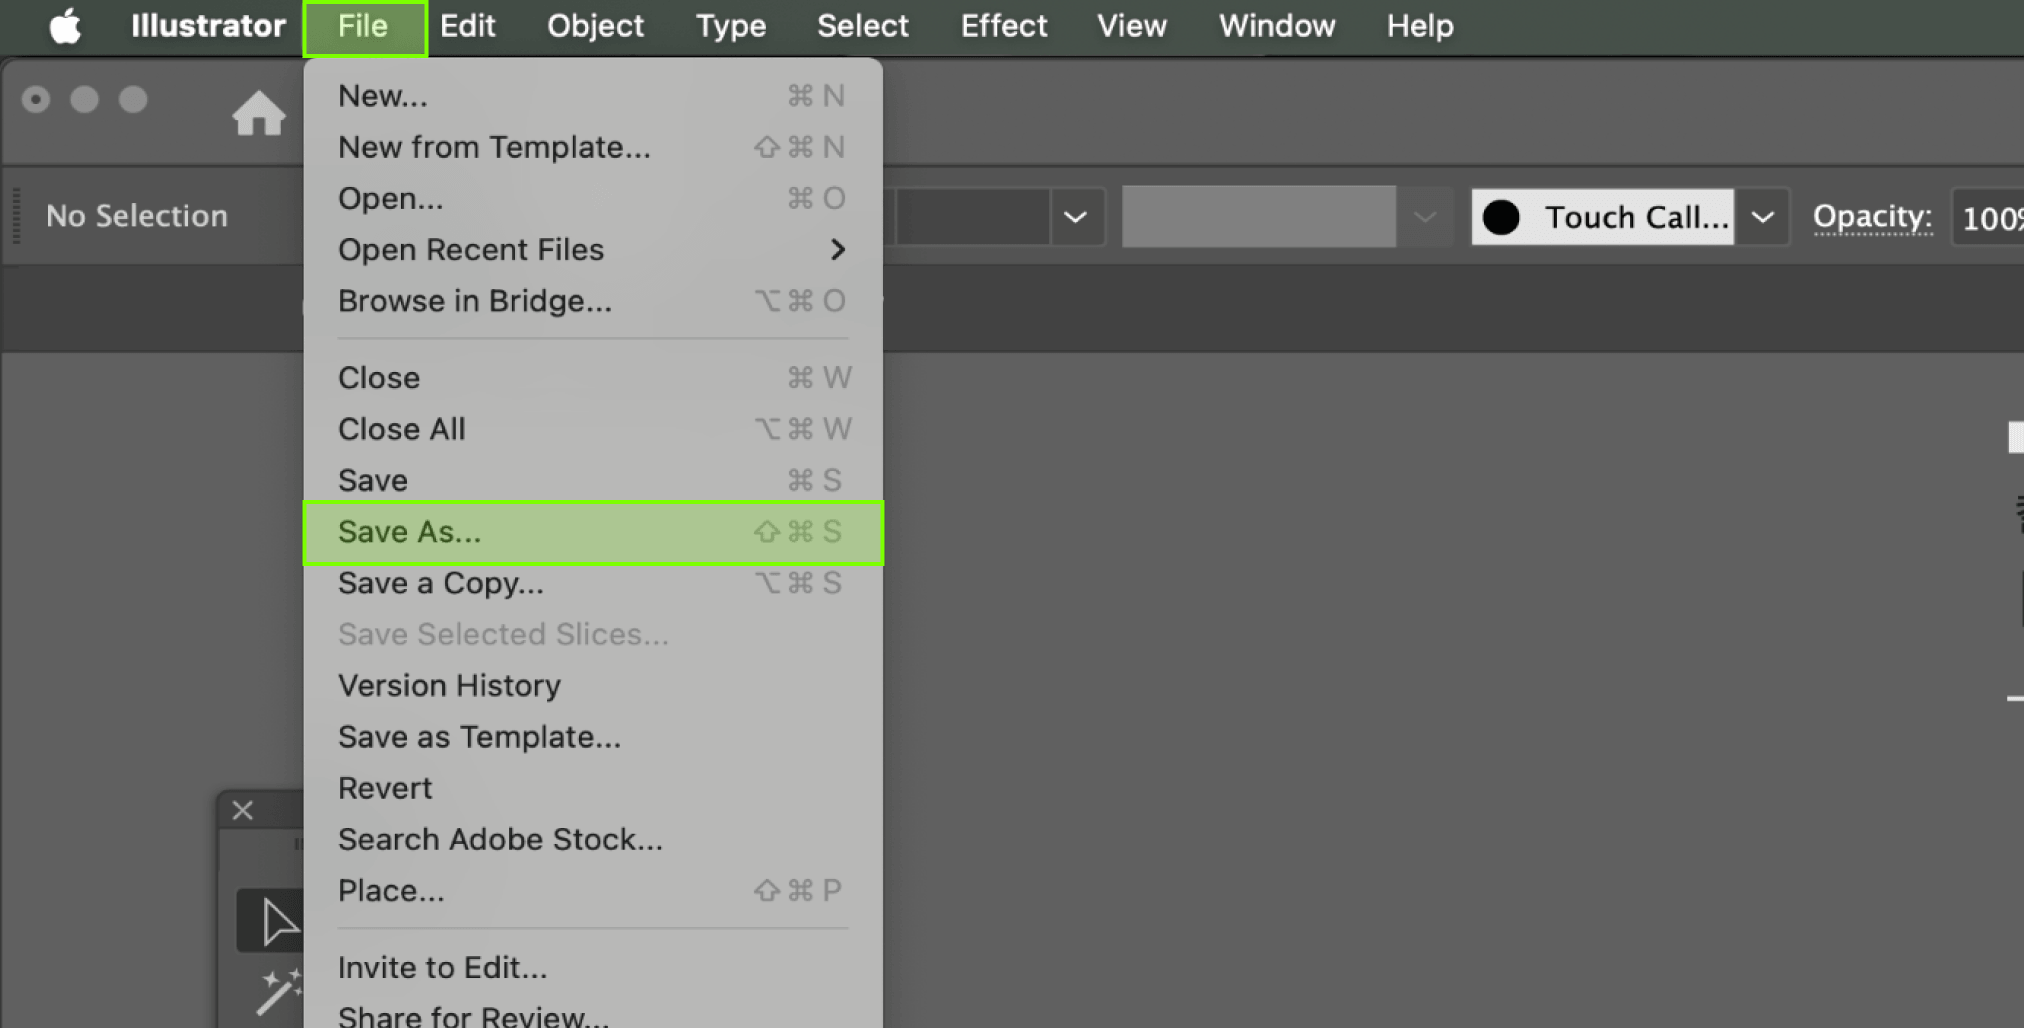Click the Opacity value field
This screenshot has width=2024, height=1028.
pyautogui.click(x=1988, y=217)
